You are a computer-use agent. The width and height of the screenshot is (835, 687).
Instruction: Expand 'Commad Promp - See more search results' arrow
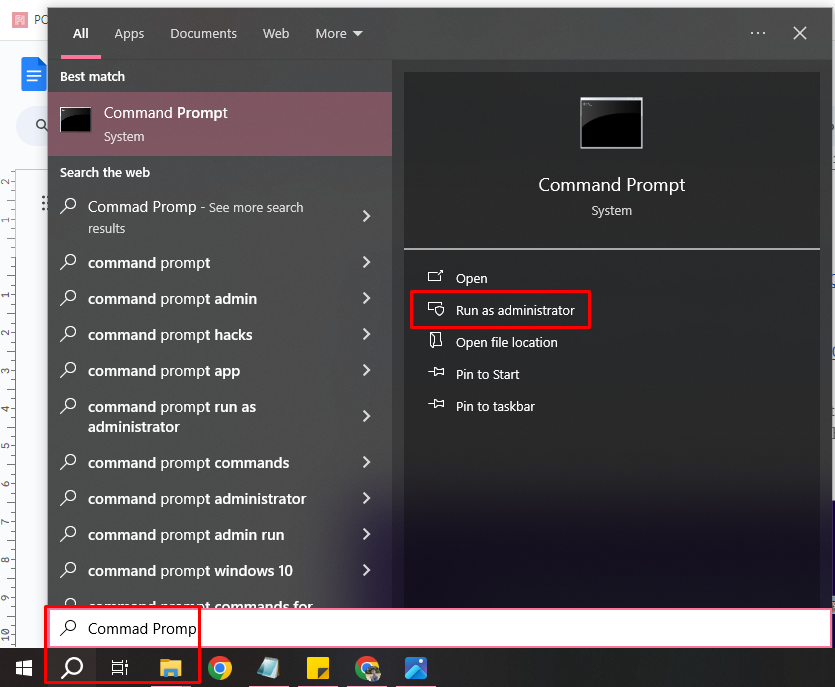366,216
